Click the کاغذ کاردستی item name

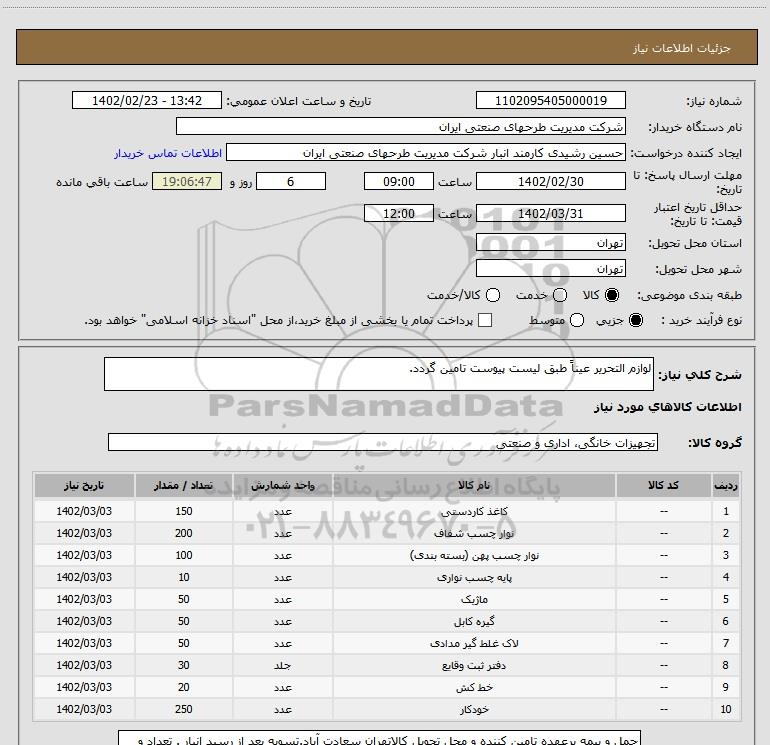[474, 511]
